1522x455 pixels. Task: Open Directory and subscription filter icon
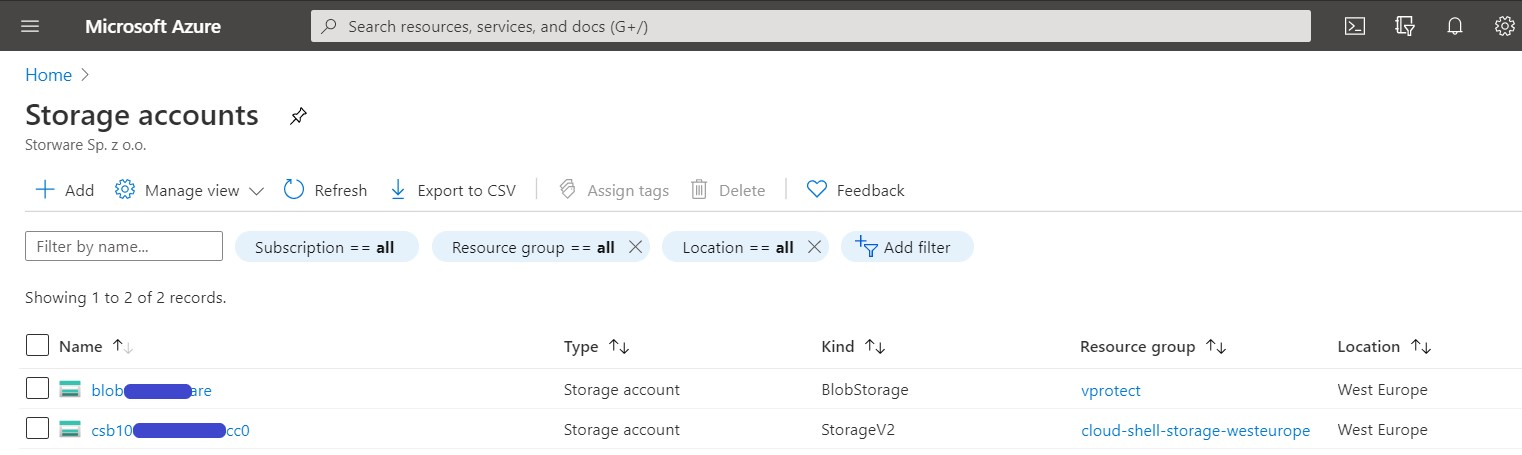(x=1404, y=27)
